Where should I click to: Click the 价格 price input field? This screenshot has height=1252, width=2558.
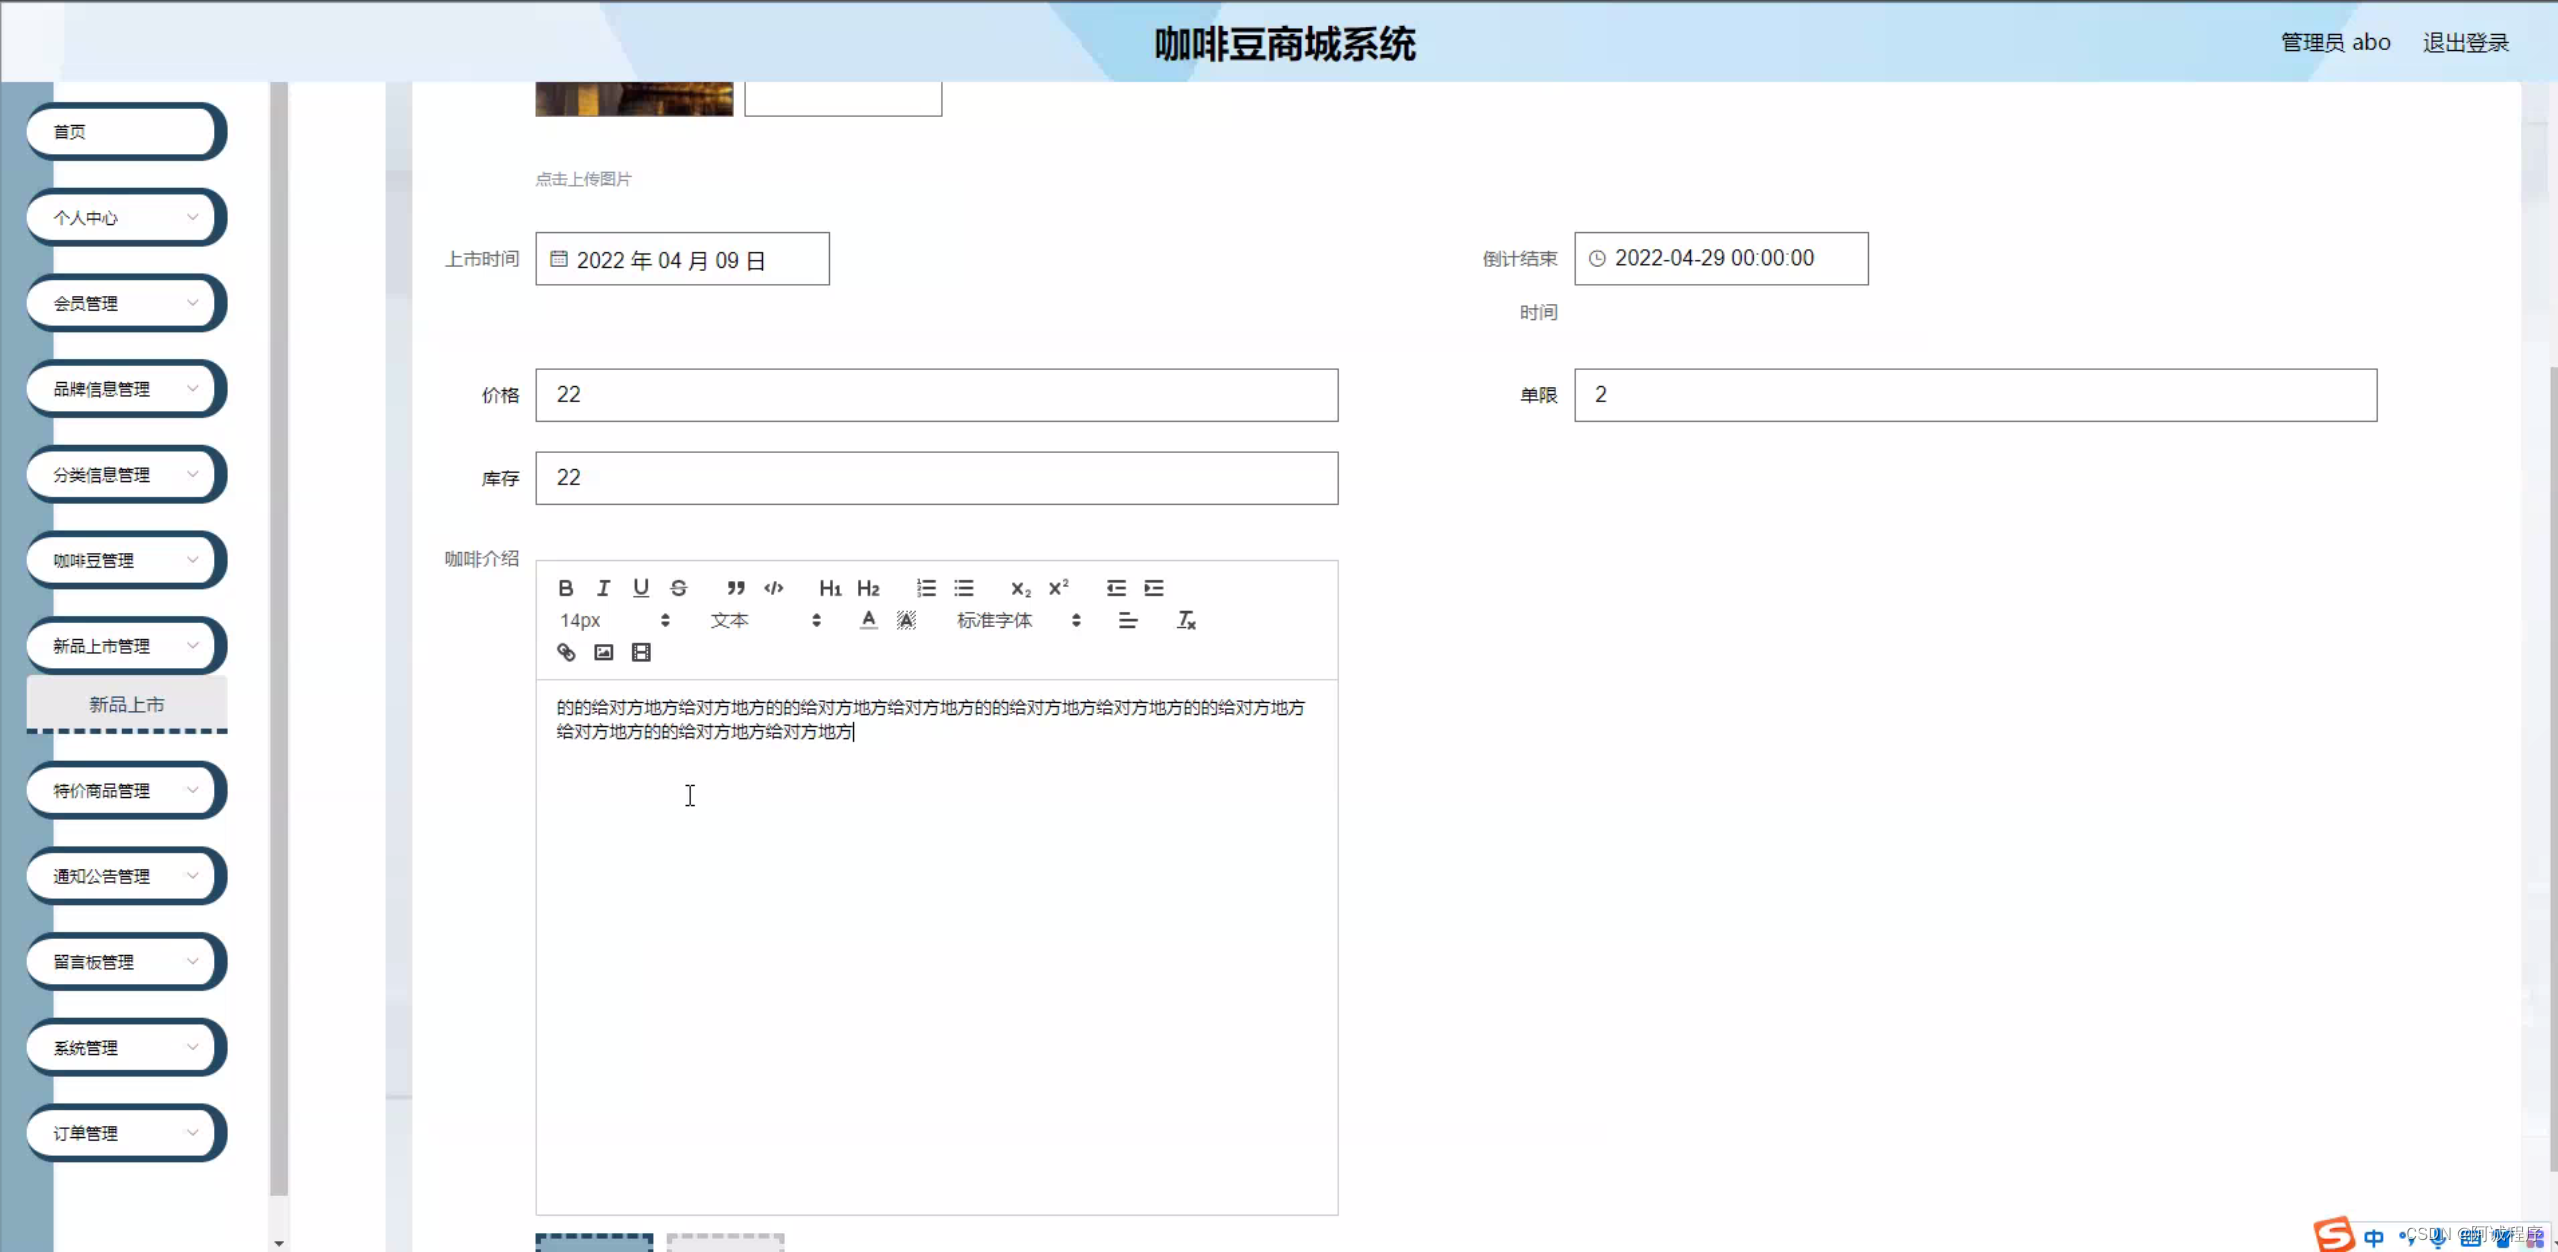(936, 395)
